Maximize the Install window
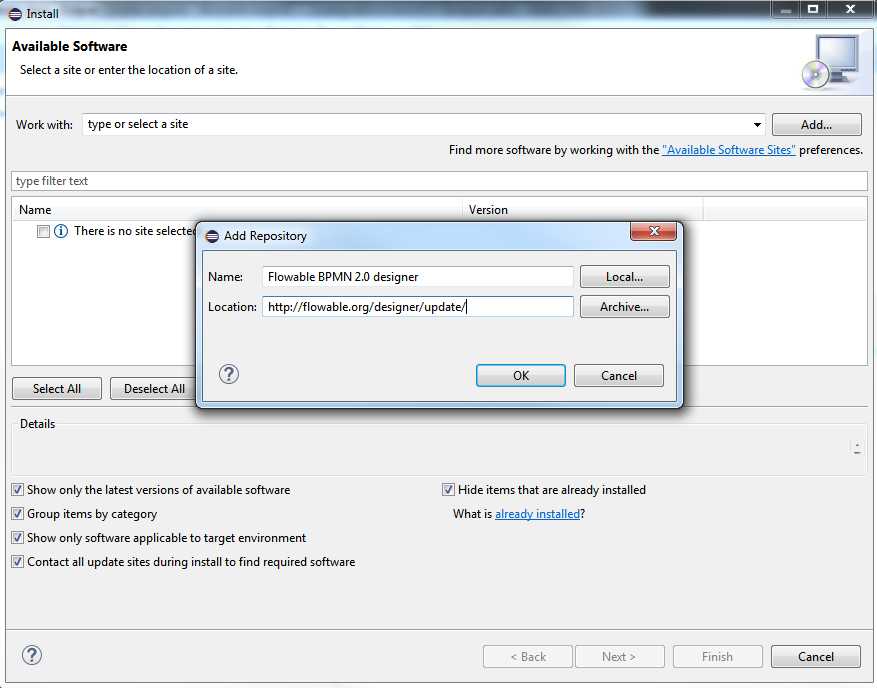Image resolution: width=877 pixels, height=688 pixels. [813, 10]
